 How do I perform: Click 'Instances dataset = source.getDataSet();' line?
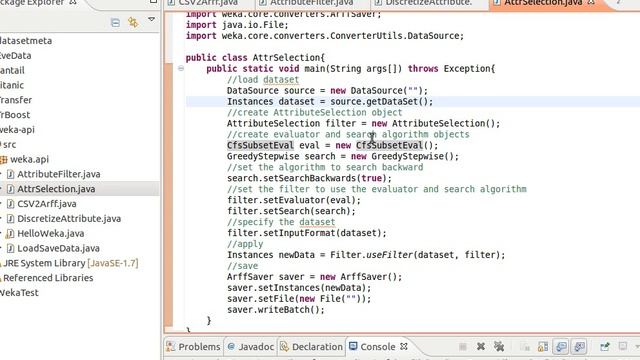(x=330, y=102)
